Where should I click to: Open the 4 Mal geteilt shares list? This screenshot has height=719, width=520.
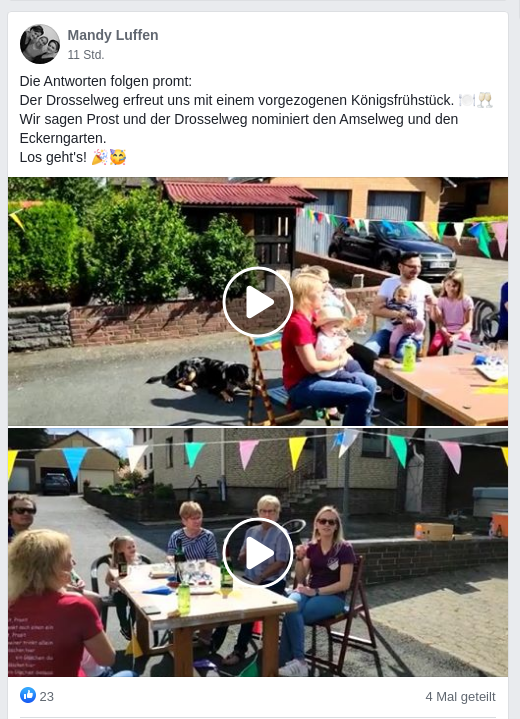(460, 697)
